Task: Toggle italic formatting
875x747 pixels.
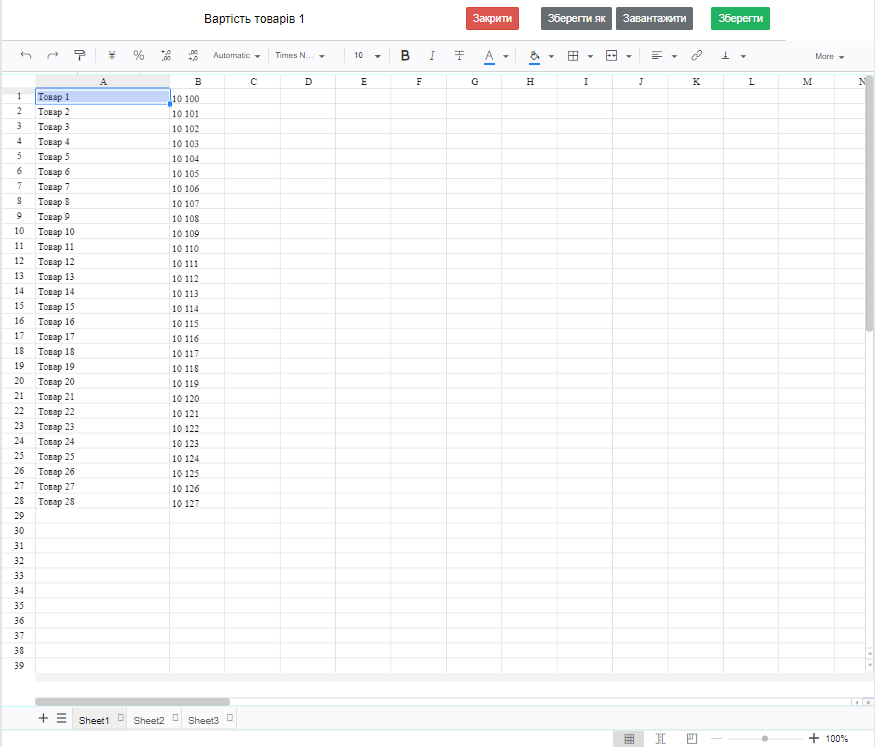Action: coord(432,56)
